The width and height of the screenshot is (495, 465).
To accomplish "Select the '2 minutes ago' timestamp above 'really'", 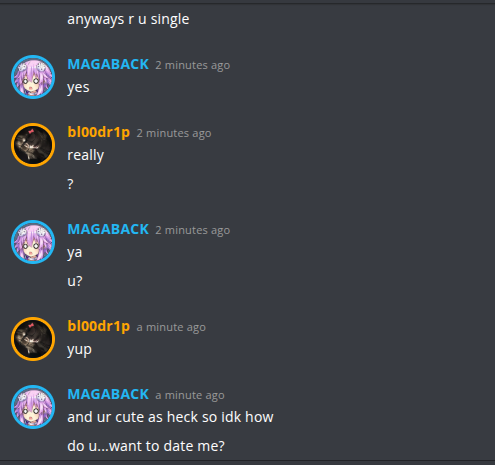I will click(174, 133).
